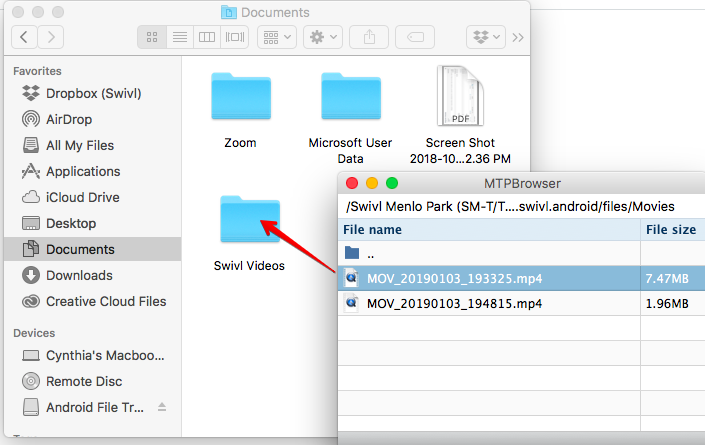The image size is (705, 445).
Task: Select AirDrop in the Finder sidebar
Action: click(x=70, y=119)
